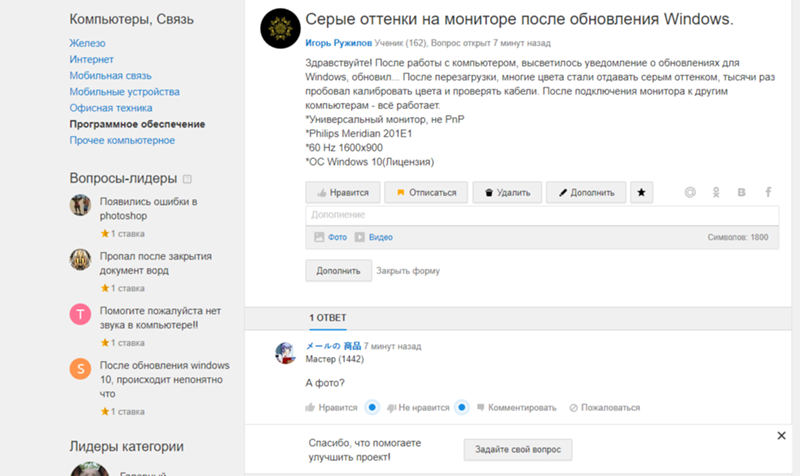Click the pink T avatar

tap(80, 314)
